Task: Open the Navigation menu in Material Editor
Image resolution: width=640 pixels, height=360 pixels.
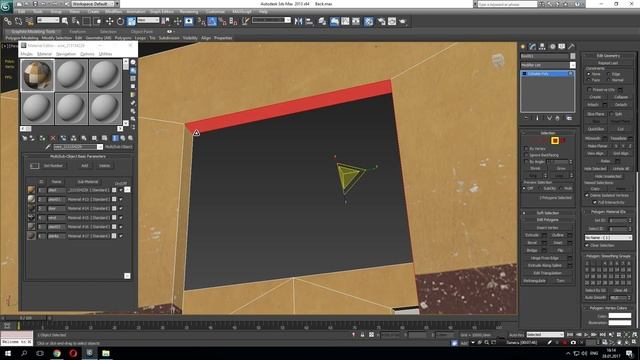Action: tap(66, 54)
